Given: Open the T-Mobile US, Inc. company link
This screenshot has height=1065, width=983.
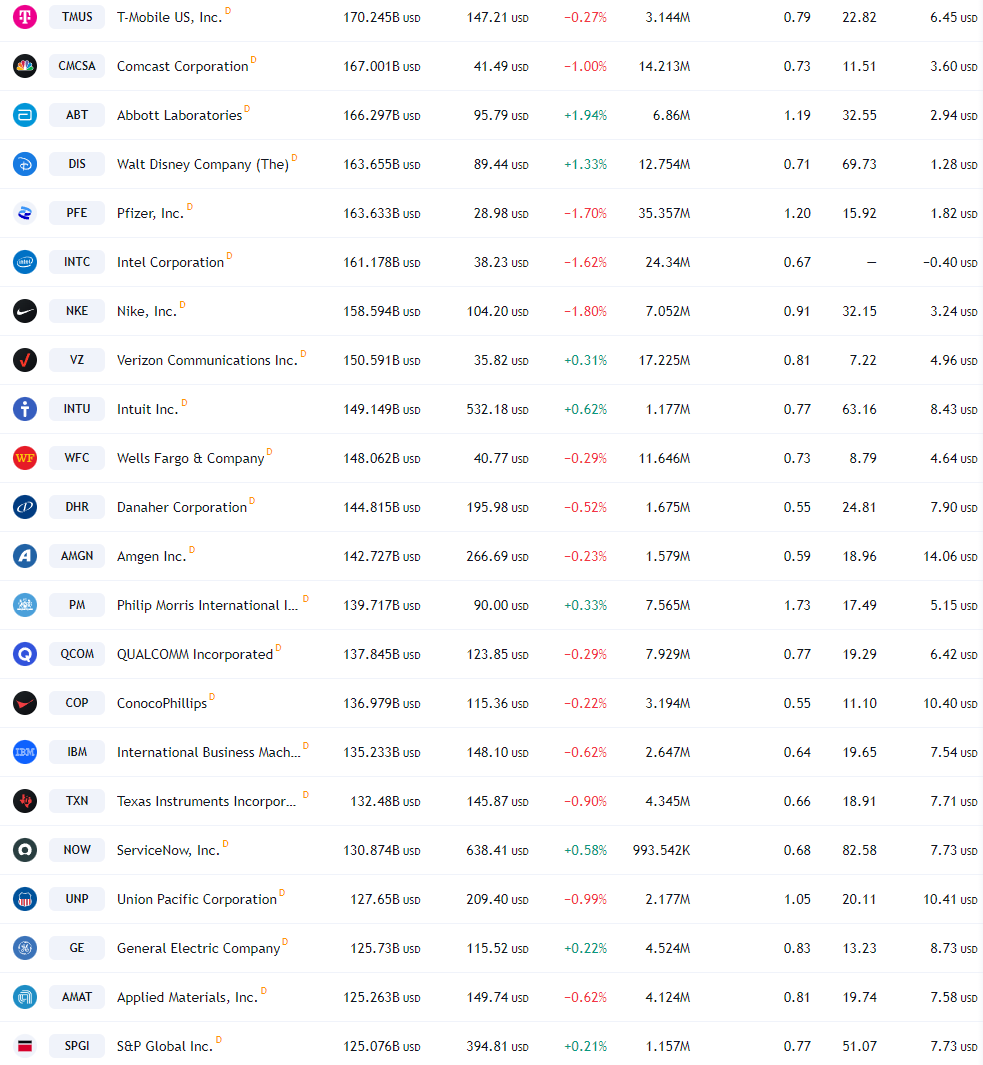Looking at the screenshot, I should point(169,18).
